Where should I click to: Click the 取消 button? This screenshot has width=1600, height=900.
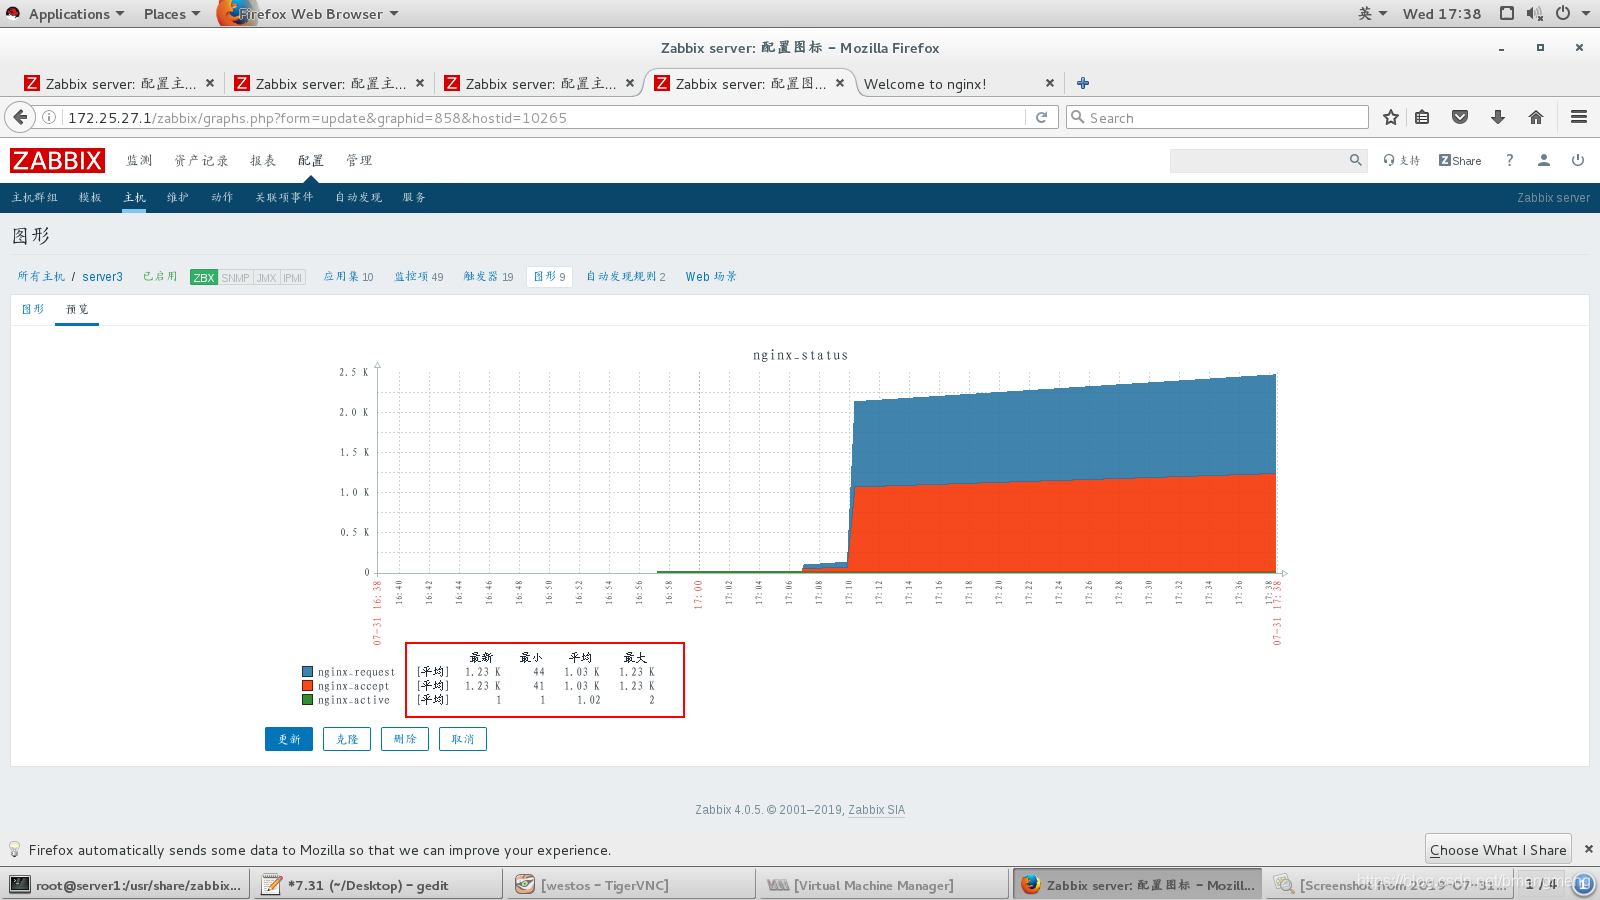coord(463,739)
